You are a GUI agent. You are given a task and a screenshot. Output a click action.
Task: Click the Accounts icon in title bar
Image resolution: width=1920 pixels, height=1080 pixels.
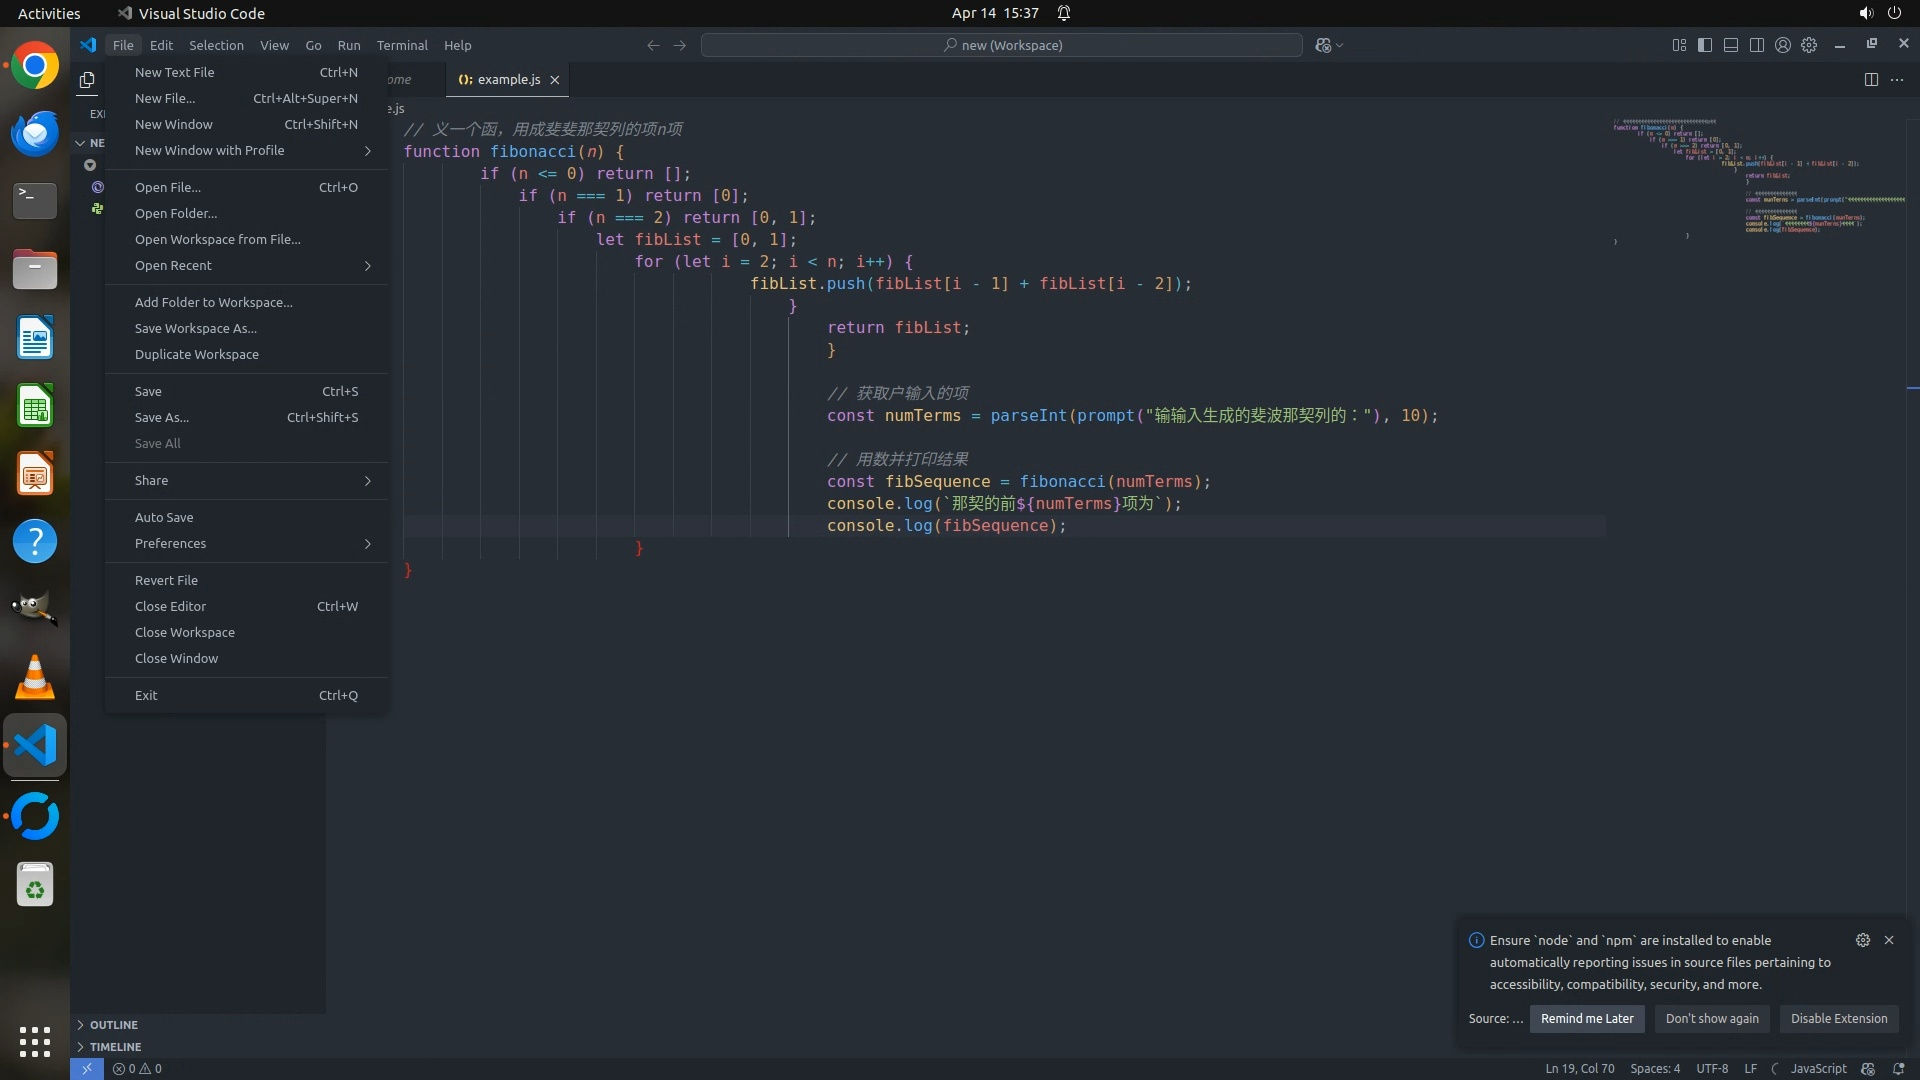coord(1783,45)
